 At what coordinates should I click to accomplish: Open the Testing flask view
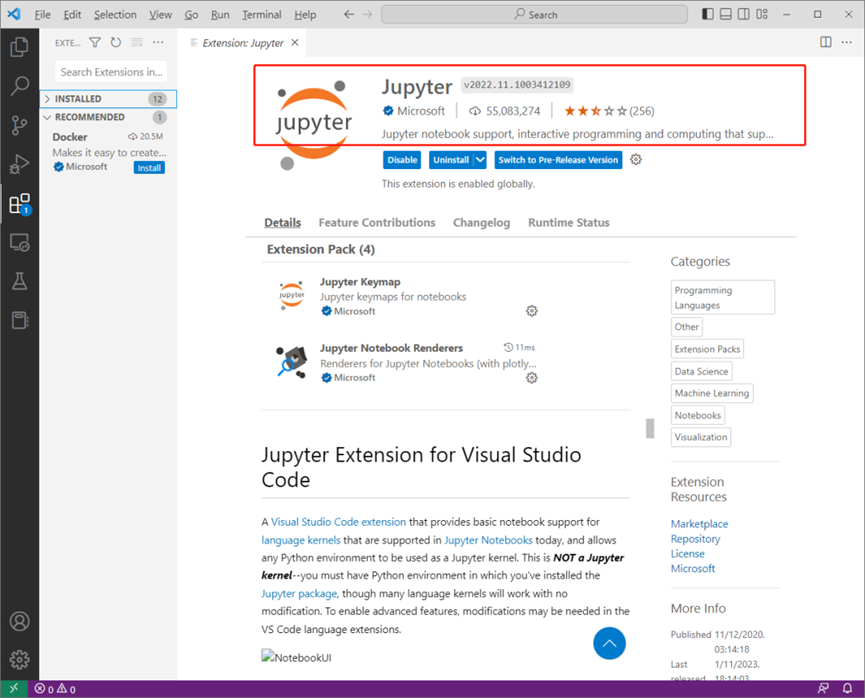(x=19, y=281)
